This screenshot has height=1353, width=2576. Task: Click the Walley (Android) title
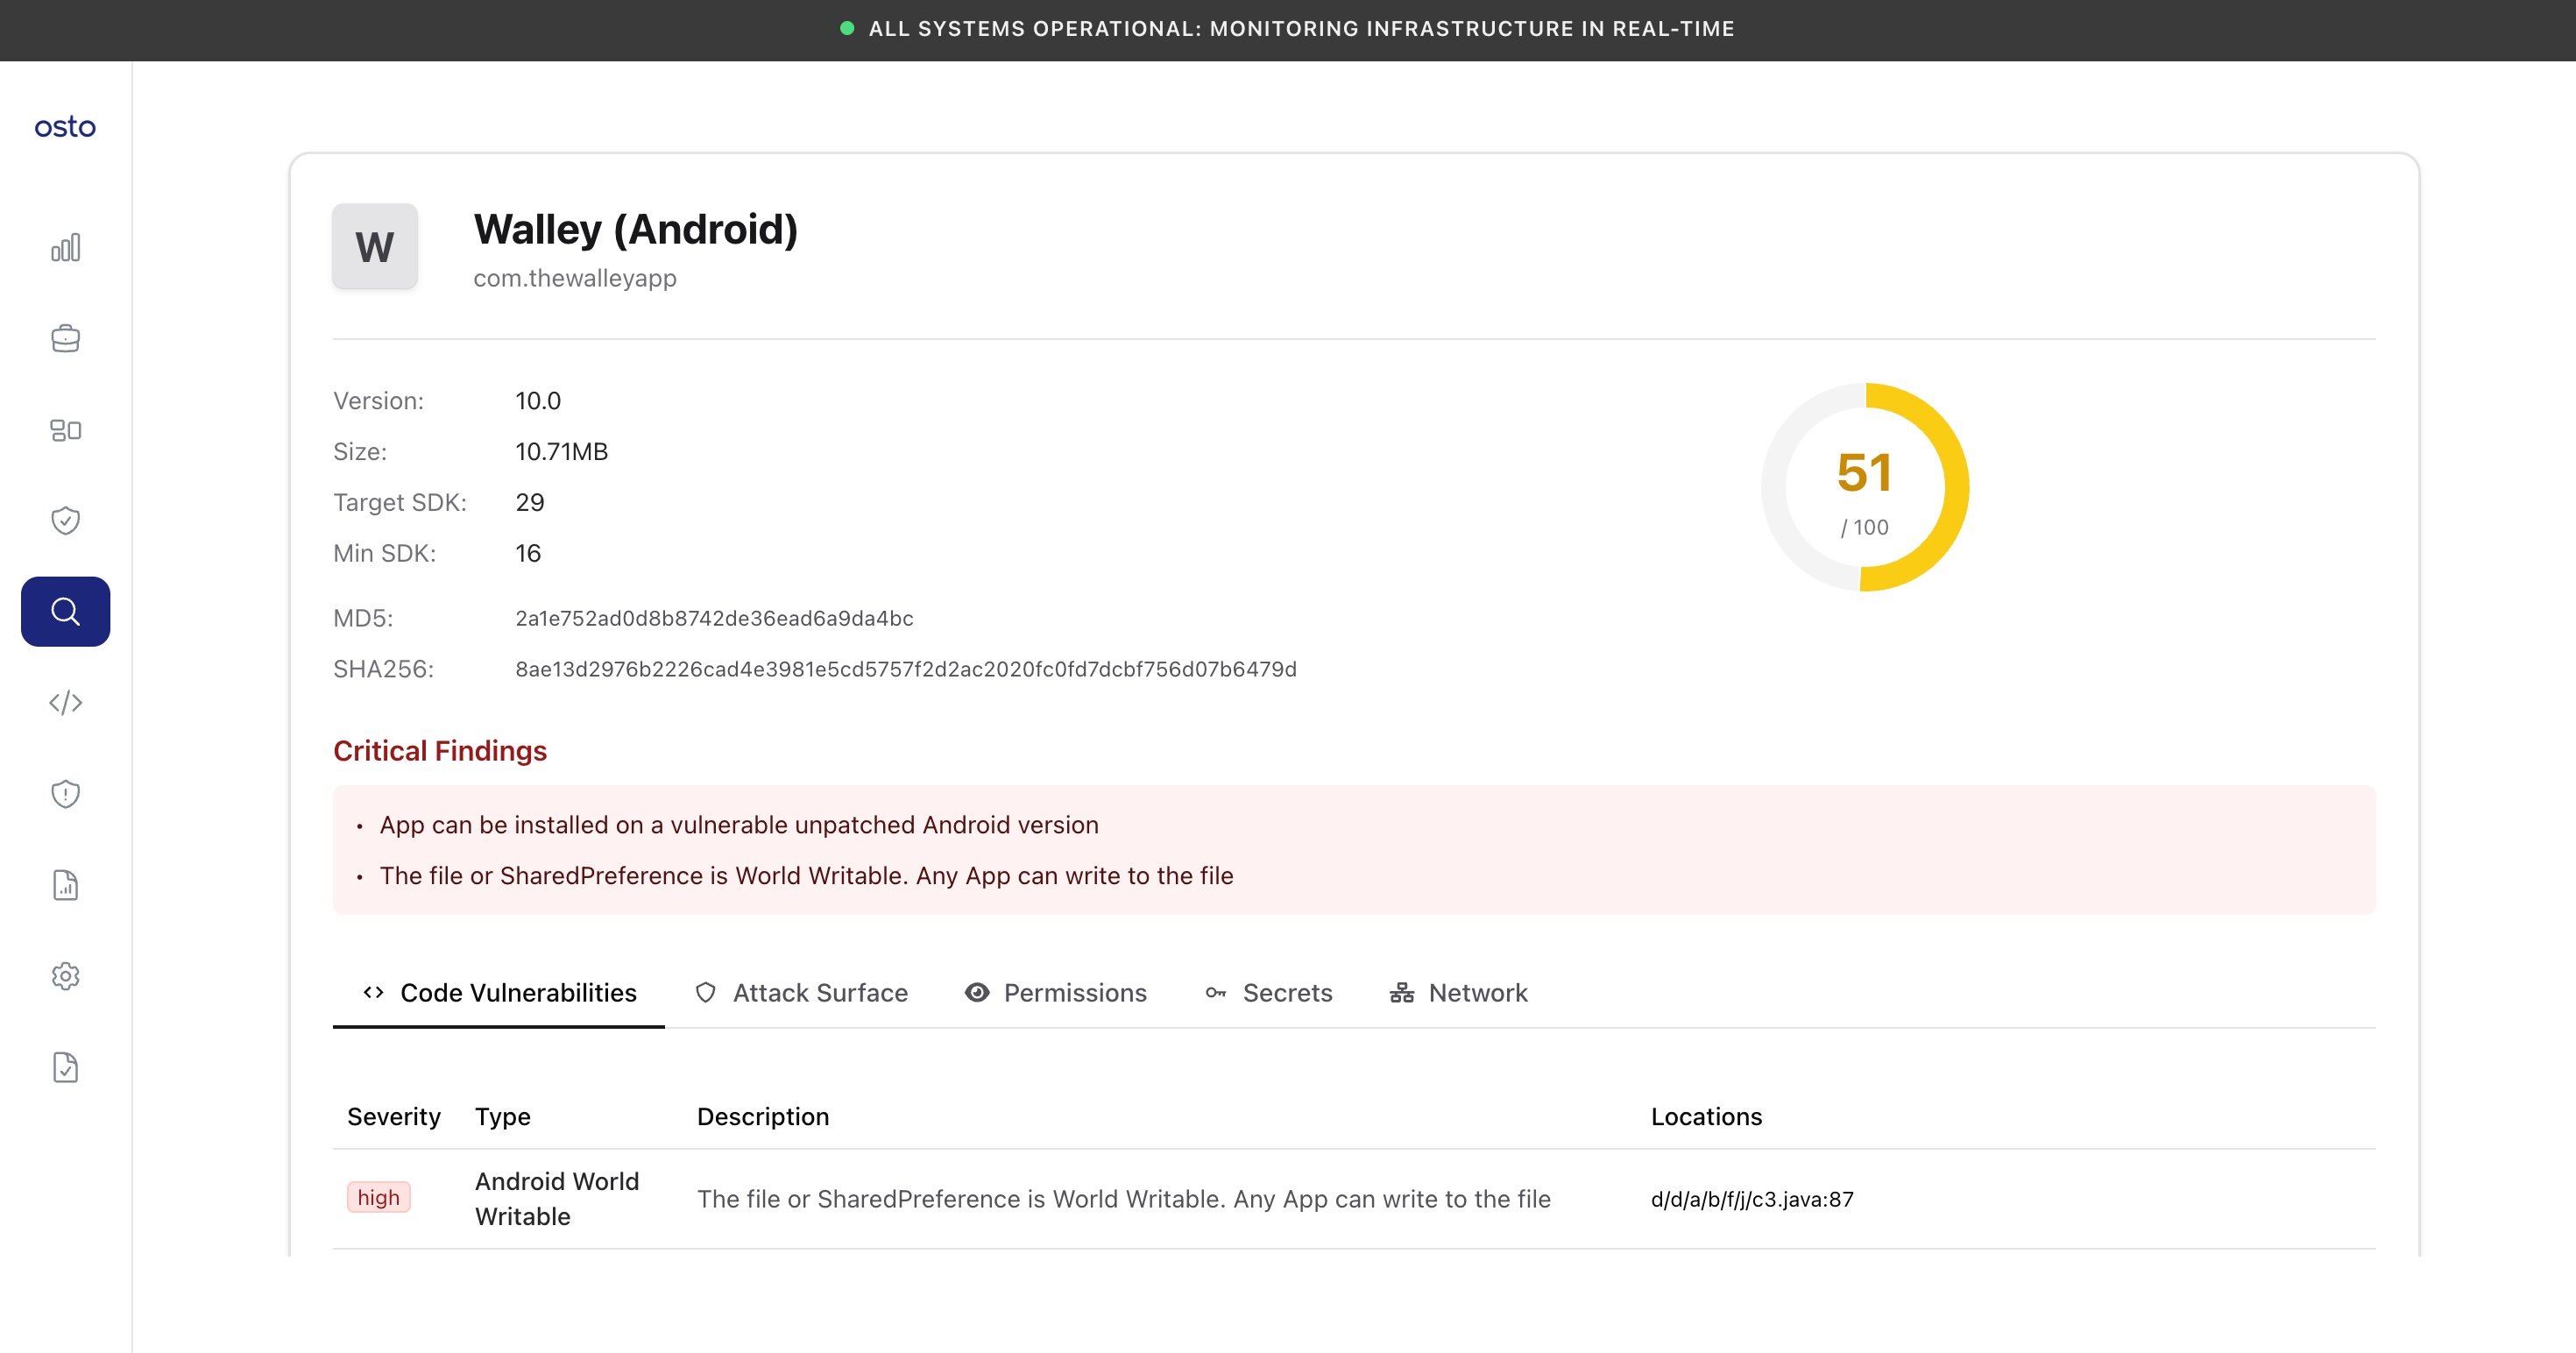(636, 230)
